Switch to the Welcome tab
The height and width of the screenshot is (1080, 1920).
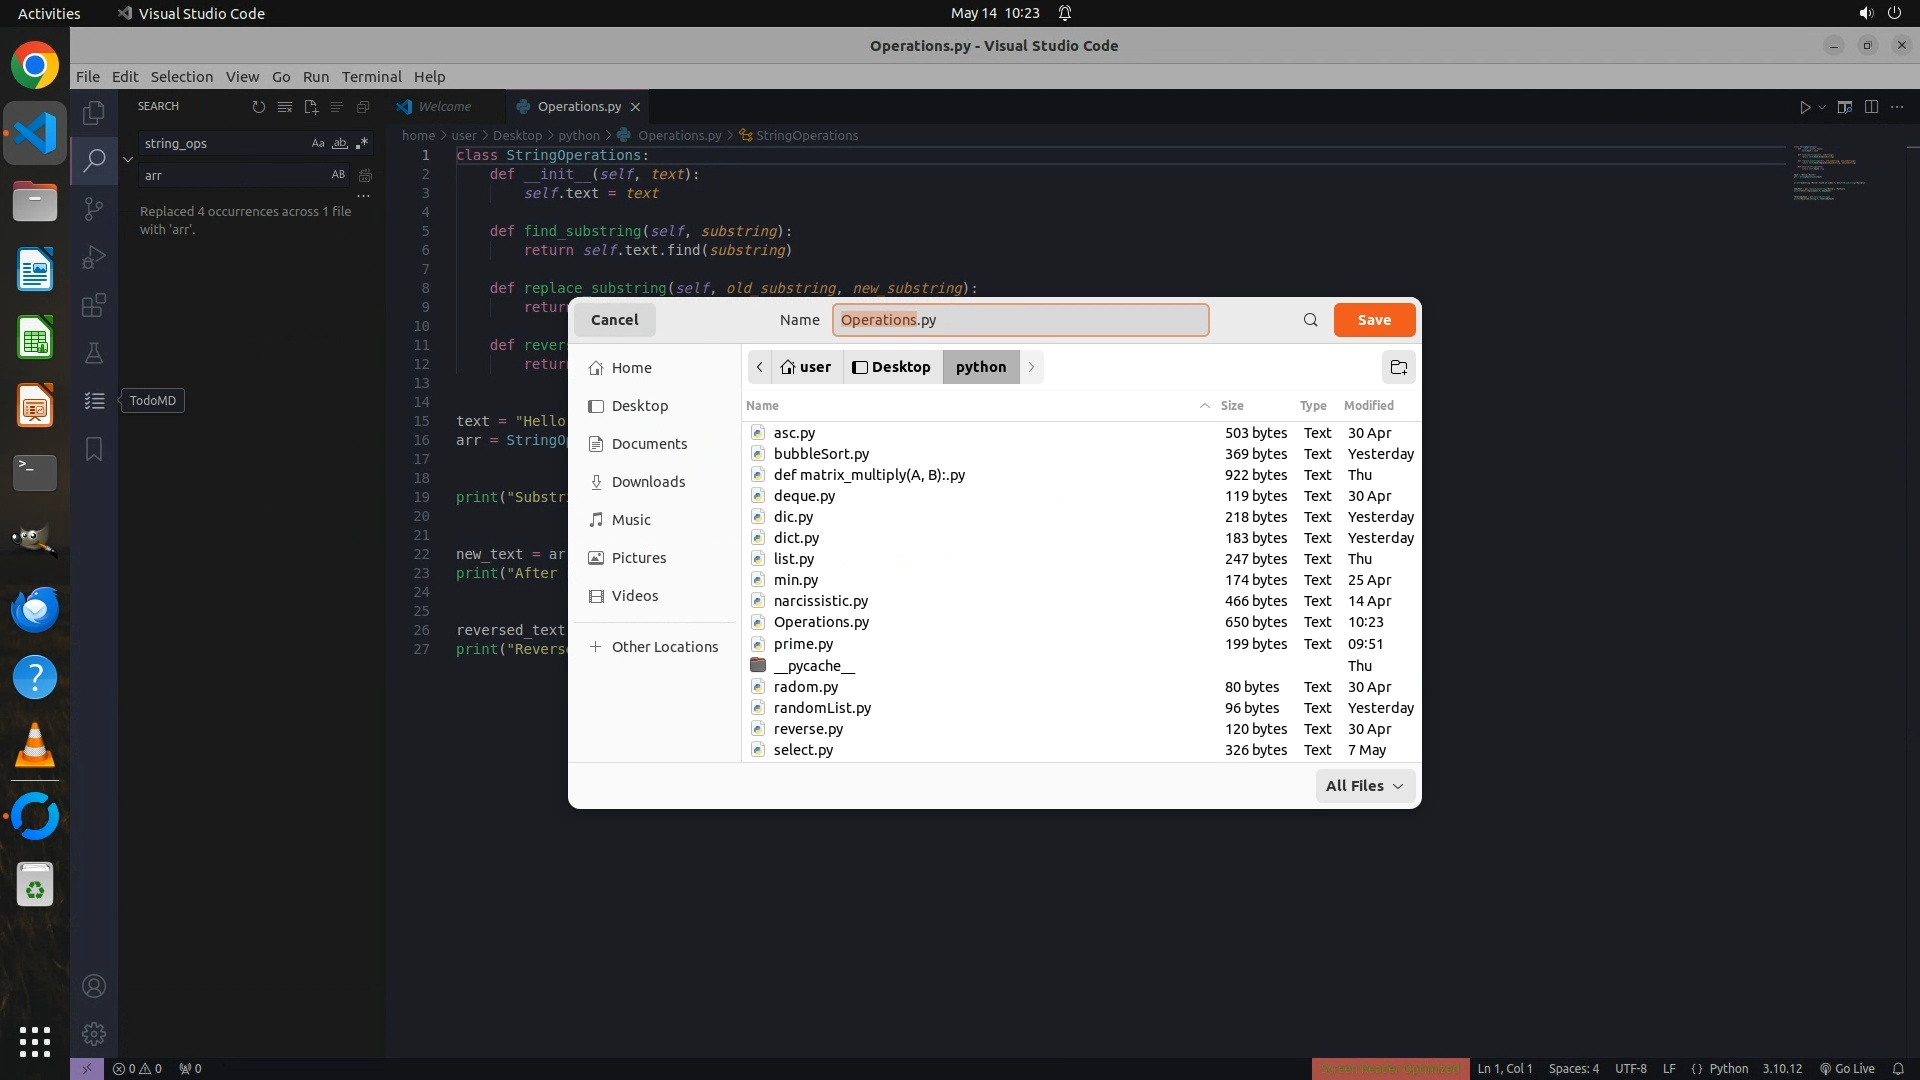[444, 106]
